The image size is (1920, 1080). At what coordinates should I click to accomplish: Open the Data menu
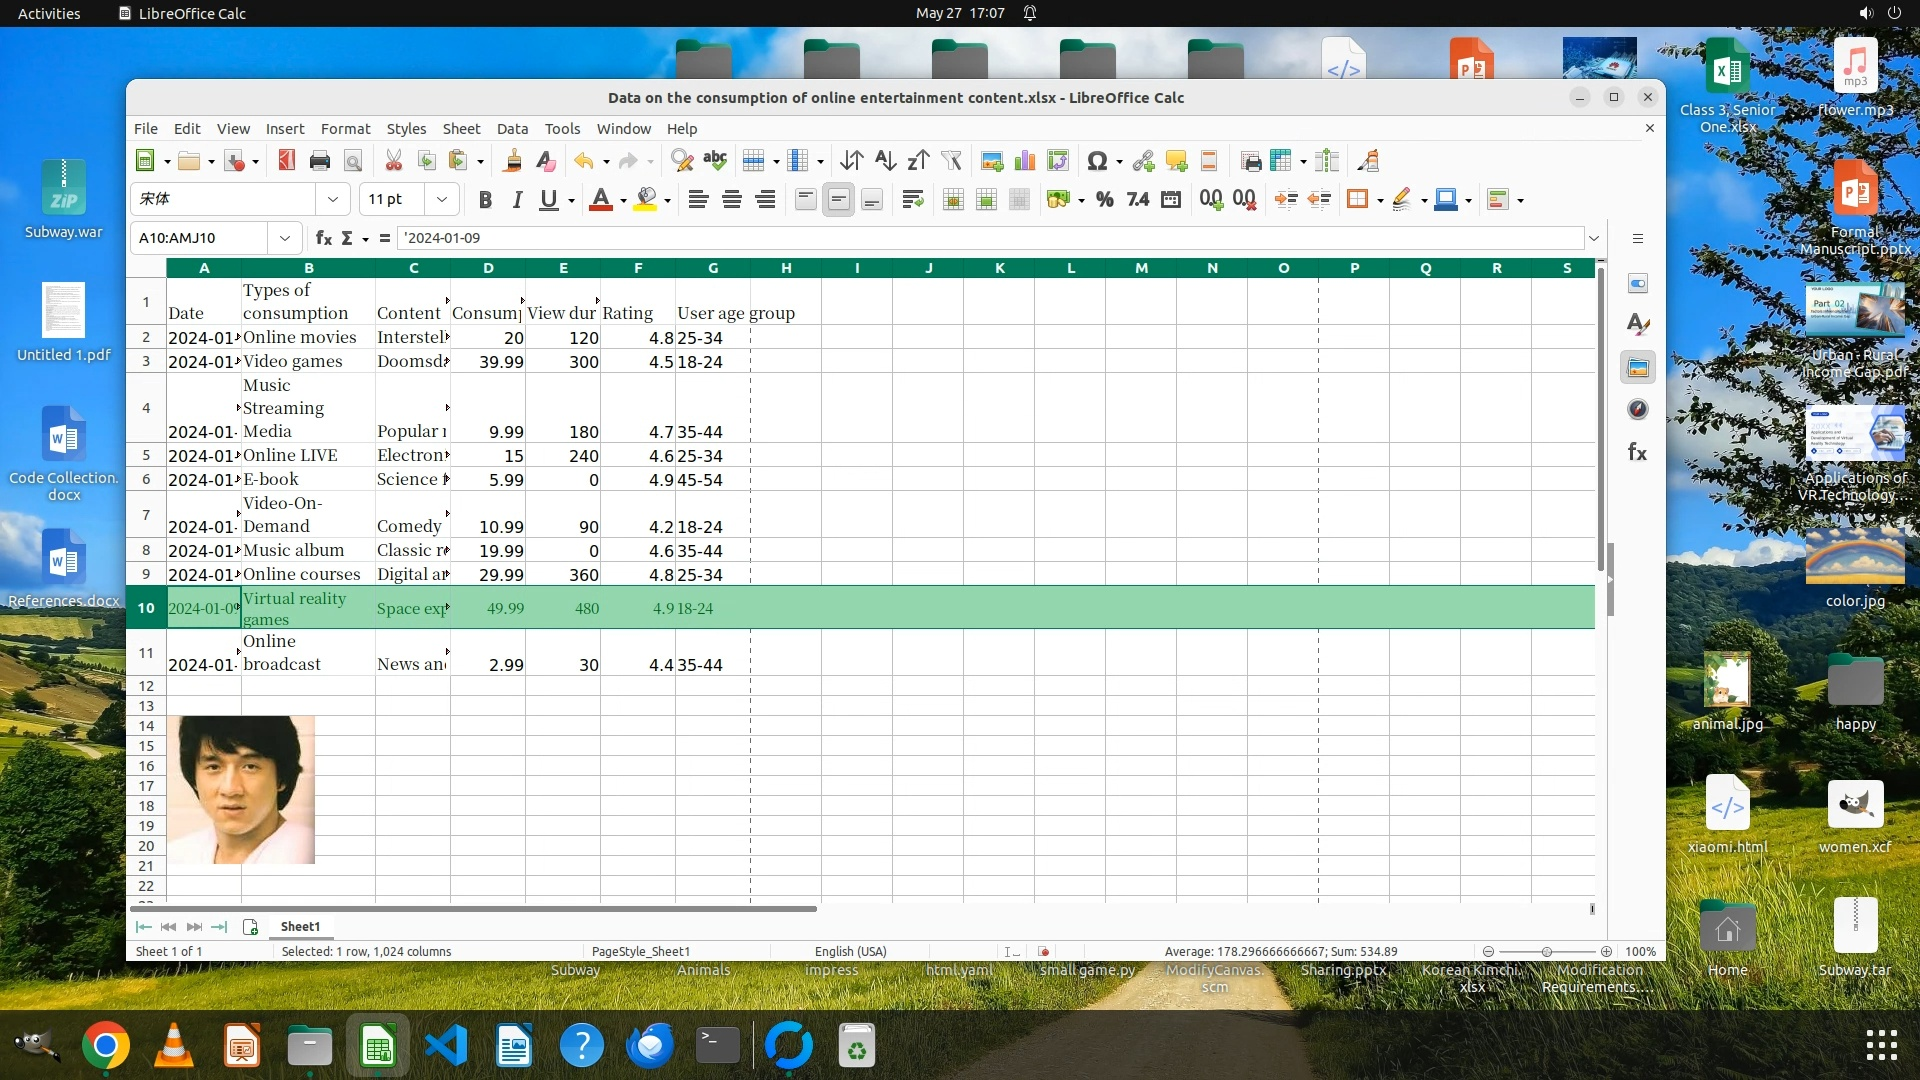point(512,129)
